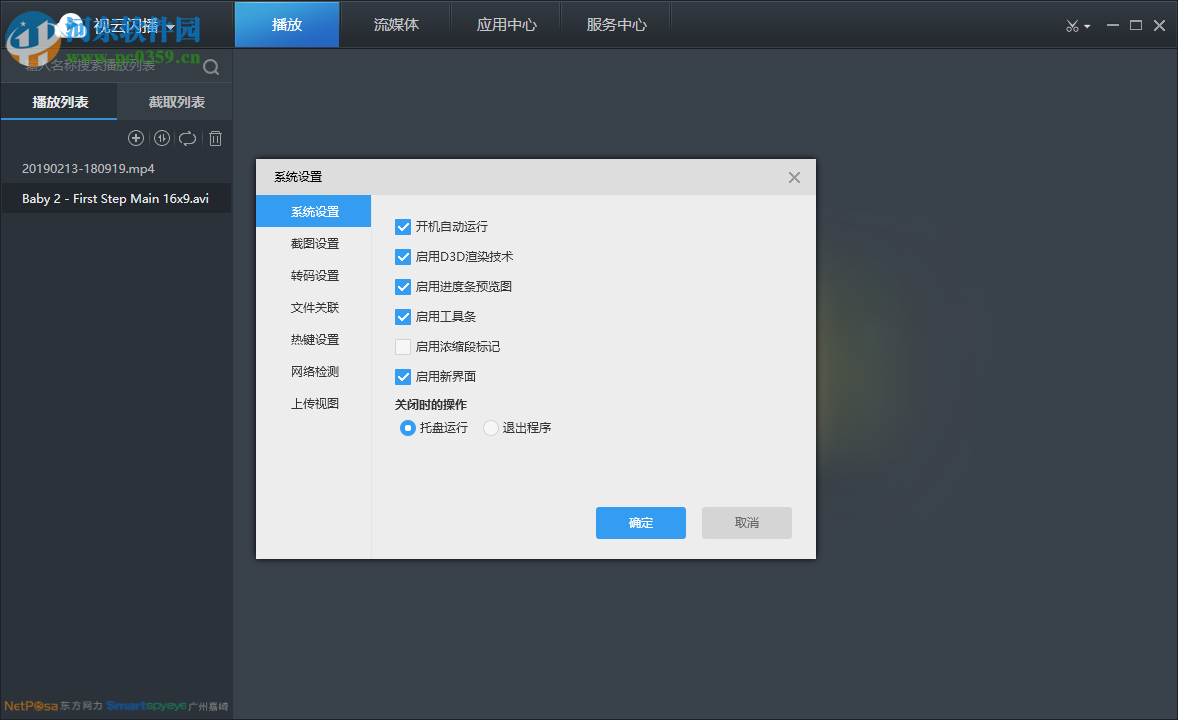Click the search magnifier icon
The image size is (1178, 720).
210,66
